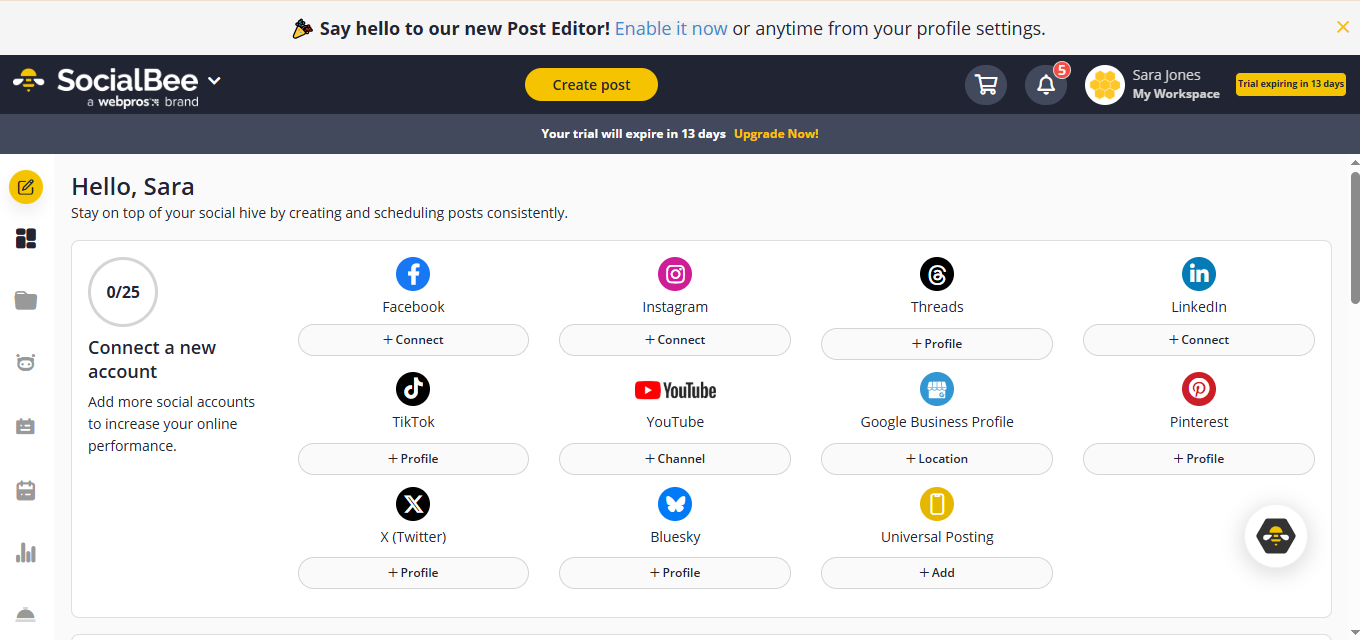The height and width of the screenshot is (640, 1360).
Task: Click the pencil compose icon in sidebar
Action: [26, 187]
